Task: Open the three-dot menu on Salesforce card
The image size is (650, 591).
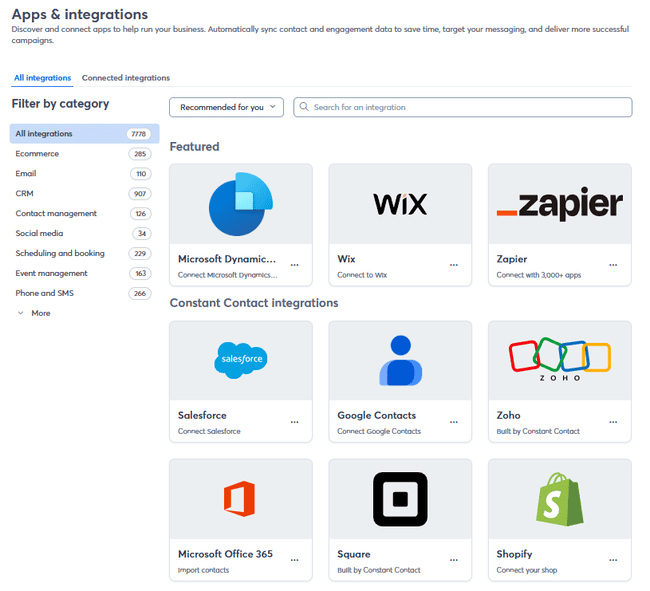Action: [294, 422]
